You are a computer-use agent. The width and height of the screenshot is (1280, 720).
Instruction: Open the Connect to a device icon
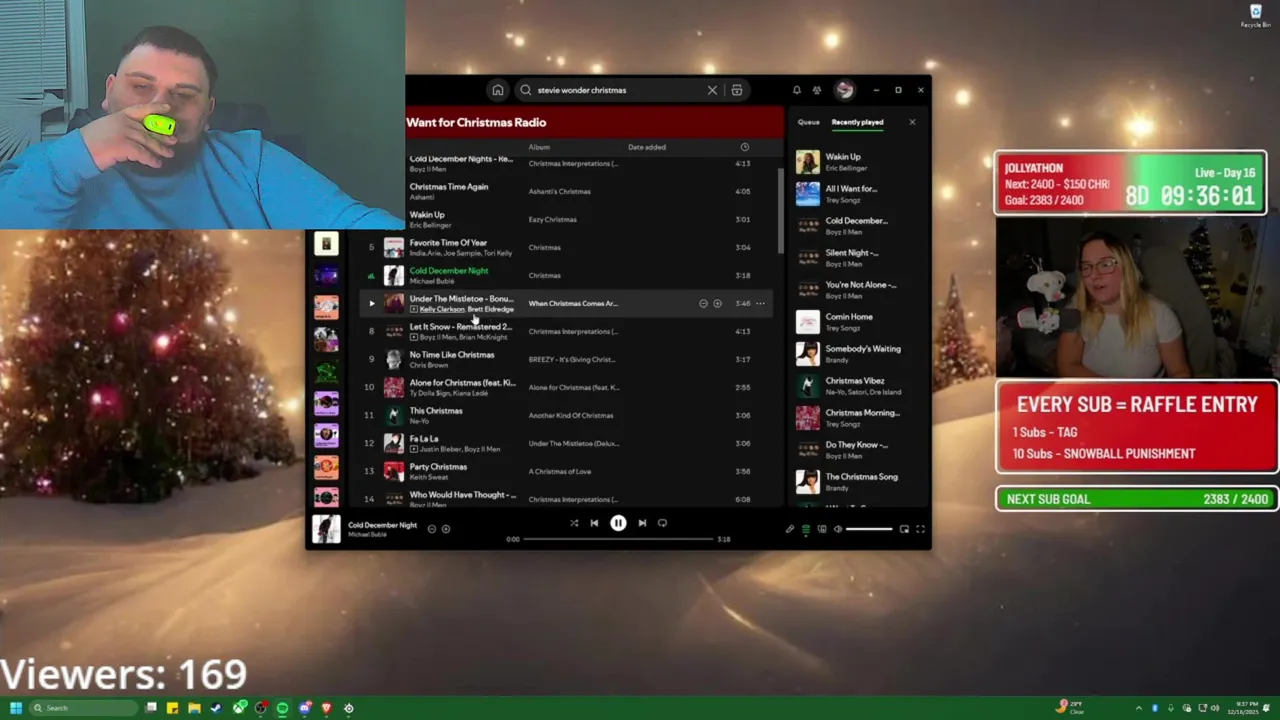(822, 529)
